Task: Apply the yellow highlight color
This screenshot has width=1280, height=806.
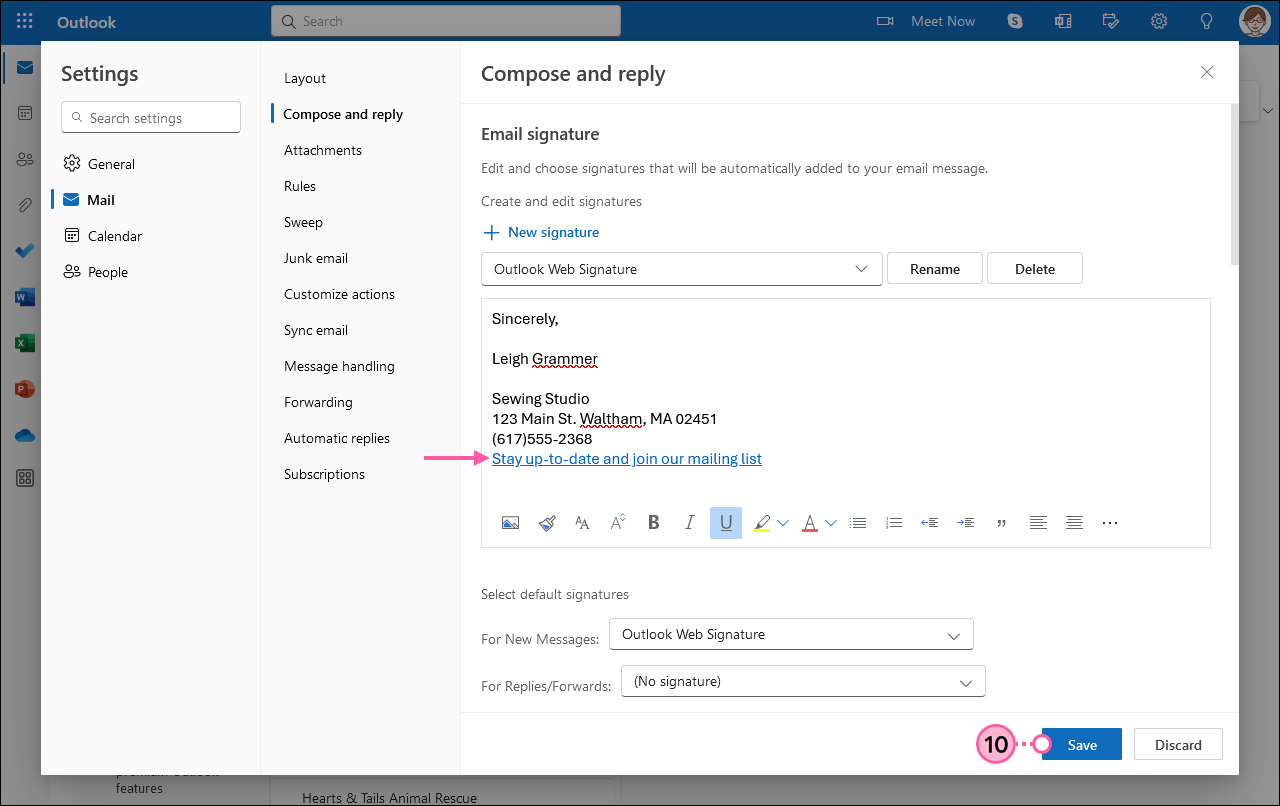Action: click(x=762, y=523)
